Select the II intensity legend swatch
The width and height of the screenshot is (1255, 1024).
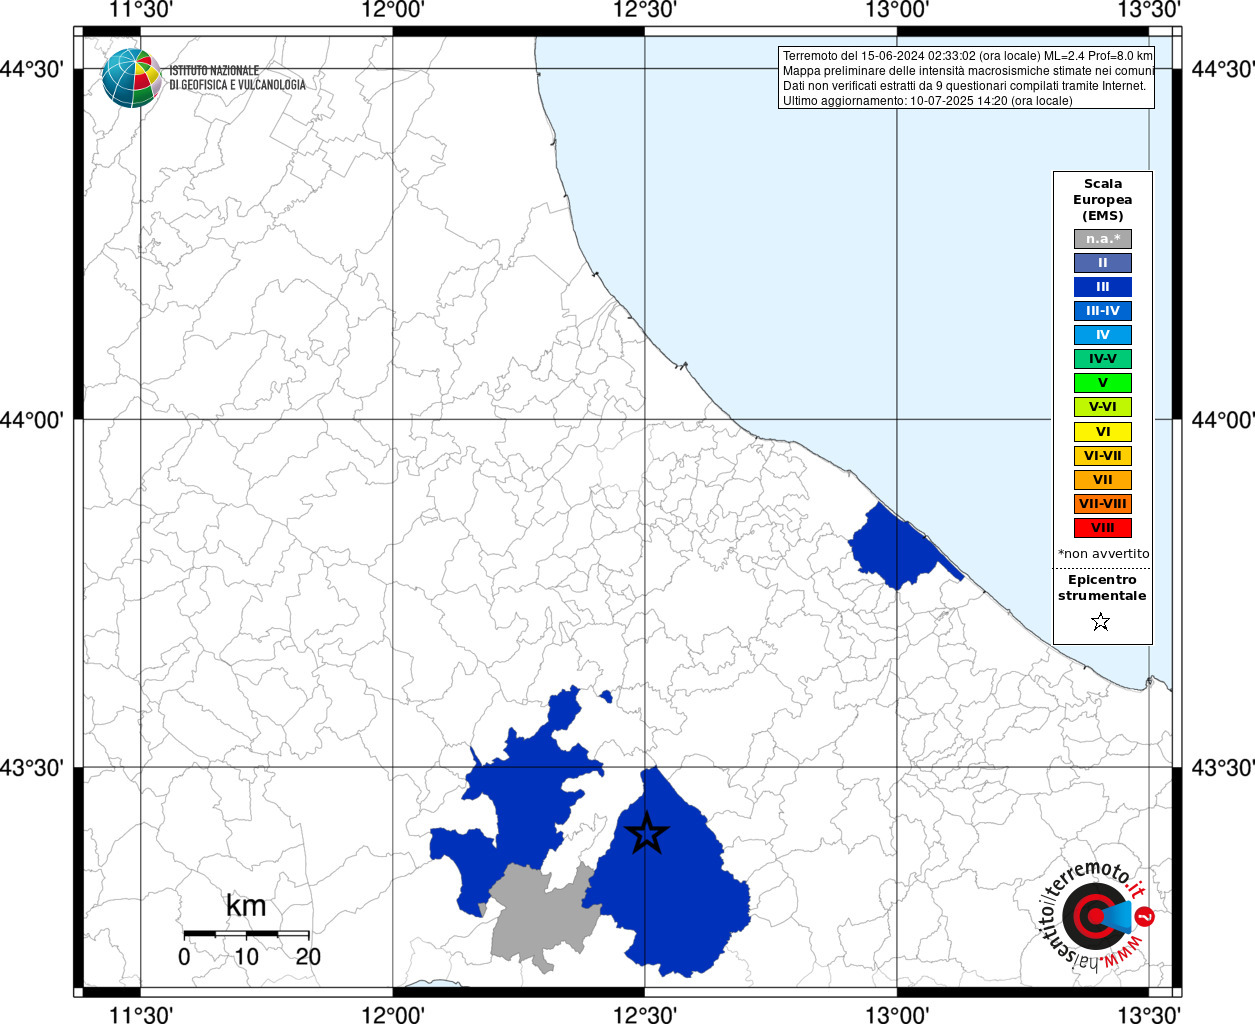(x=1103, y=263)
